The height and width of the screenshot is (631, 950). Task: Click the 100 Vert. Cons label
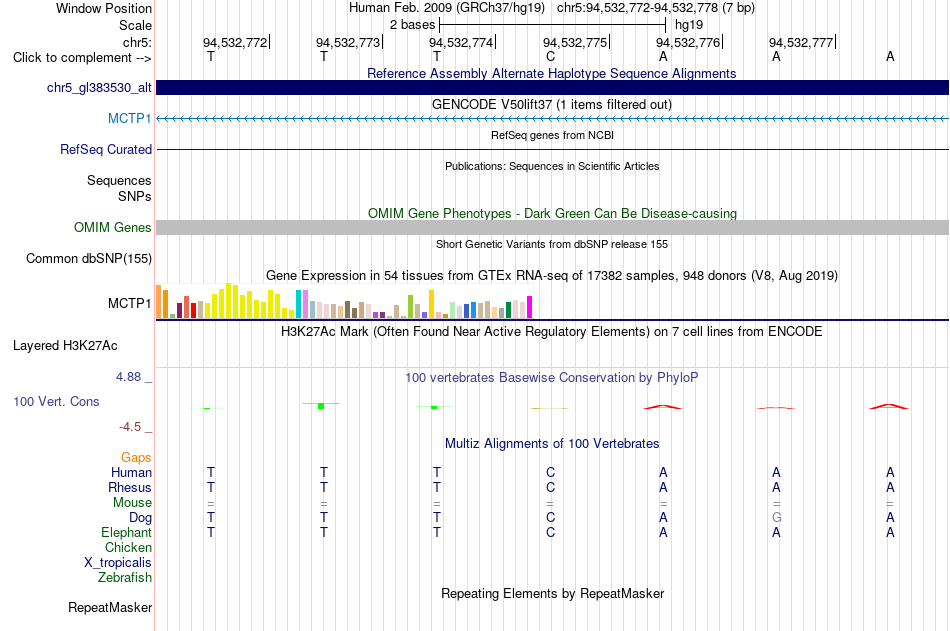click(x=56, y=401)
